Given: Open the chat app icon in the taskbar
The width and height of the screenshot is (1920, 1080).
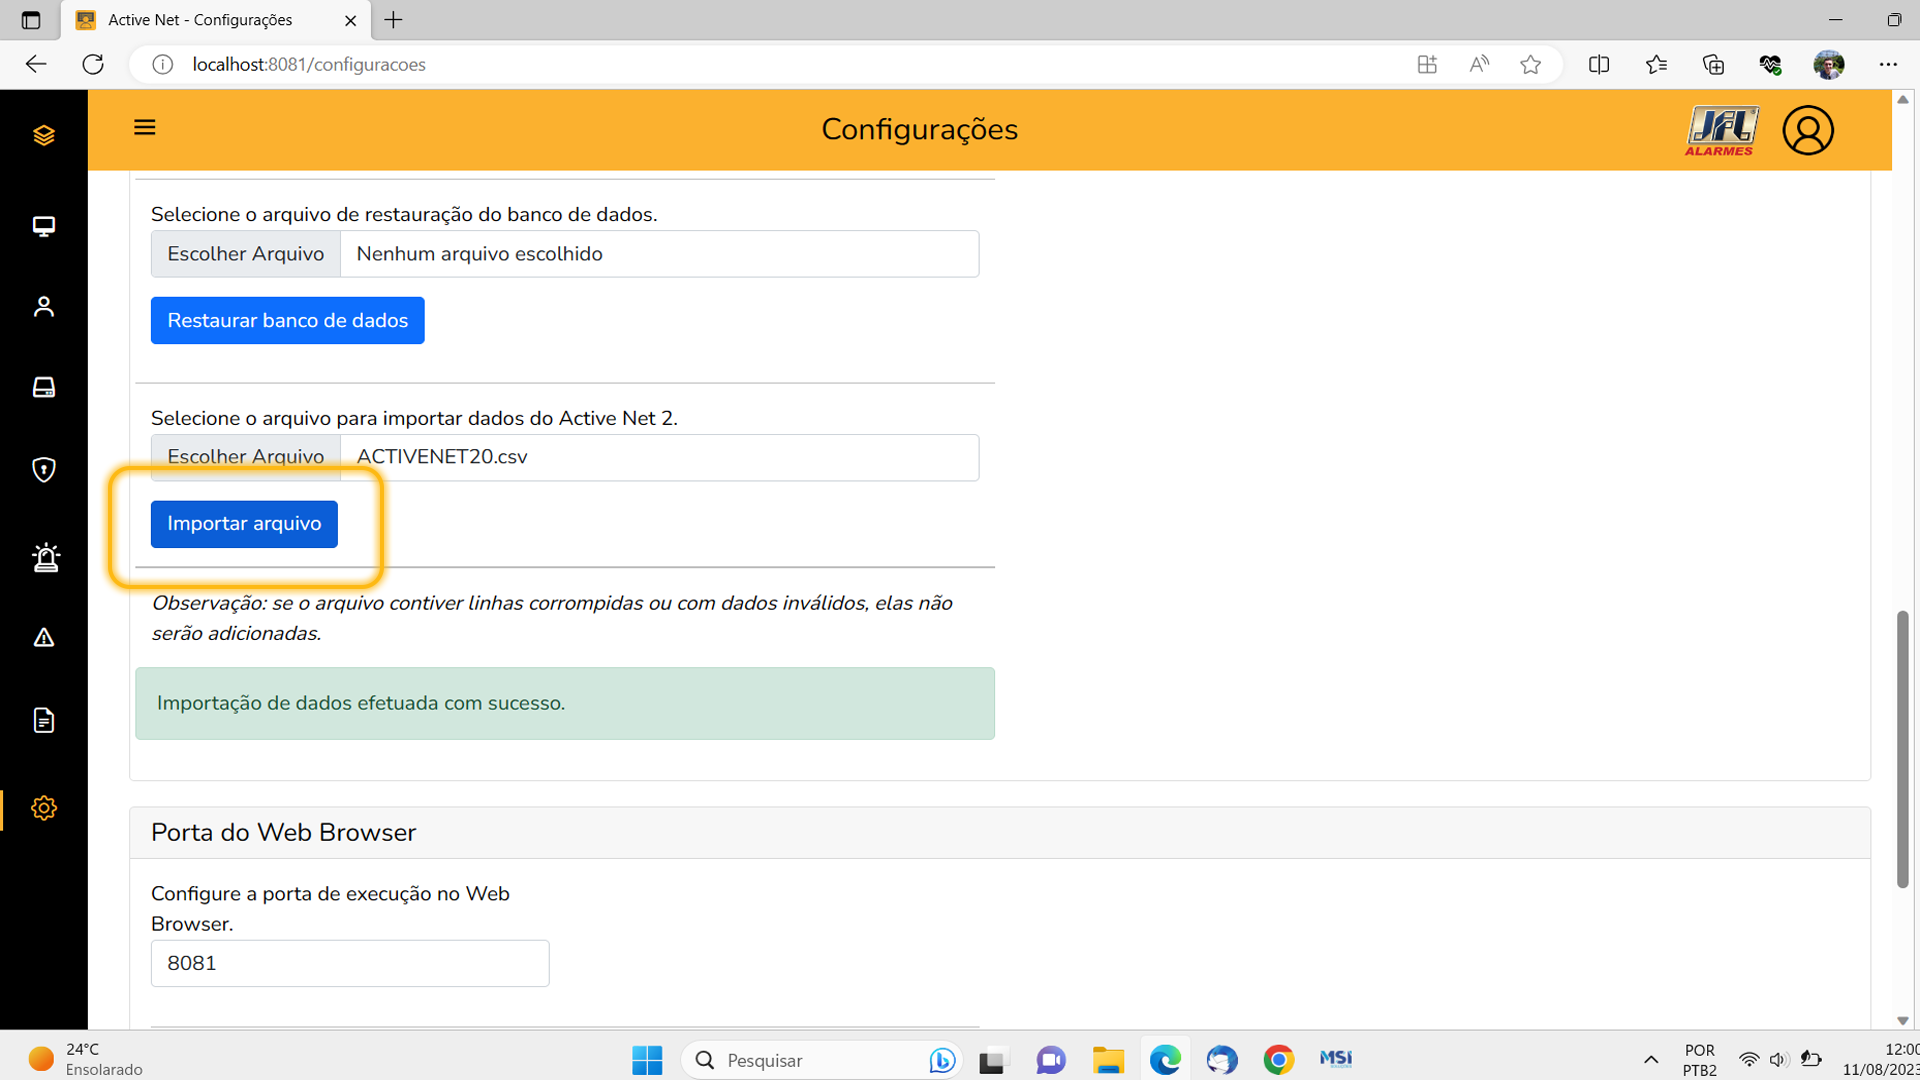Looking at the screenshot, I should pos(1051,1060).
